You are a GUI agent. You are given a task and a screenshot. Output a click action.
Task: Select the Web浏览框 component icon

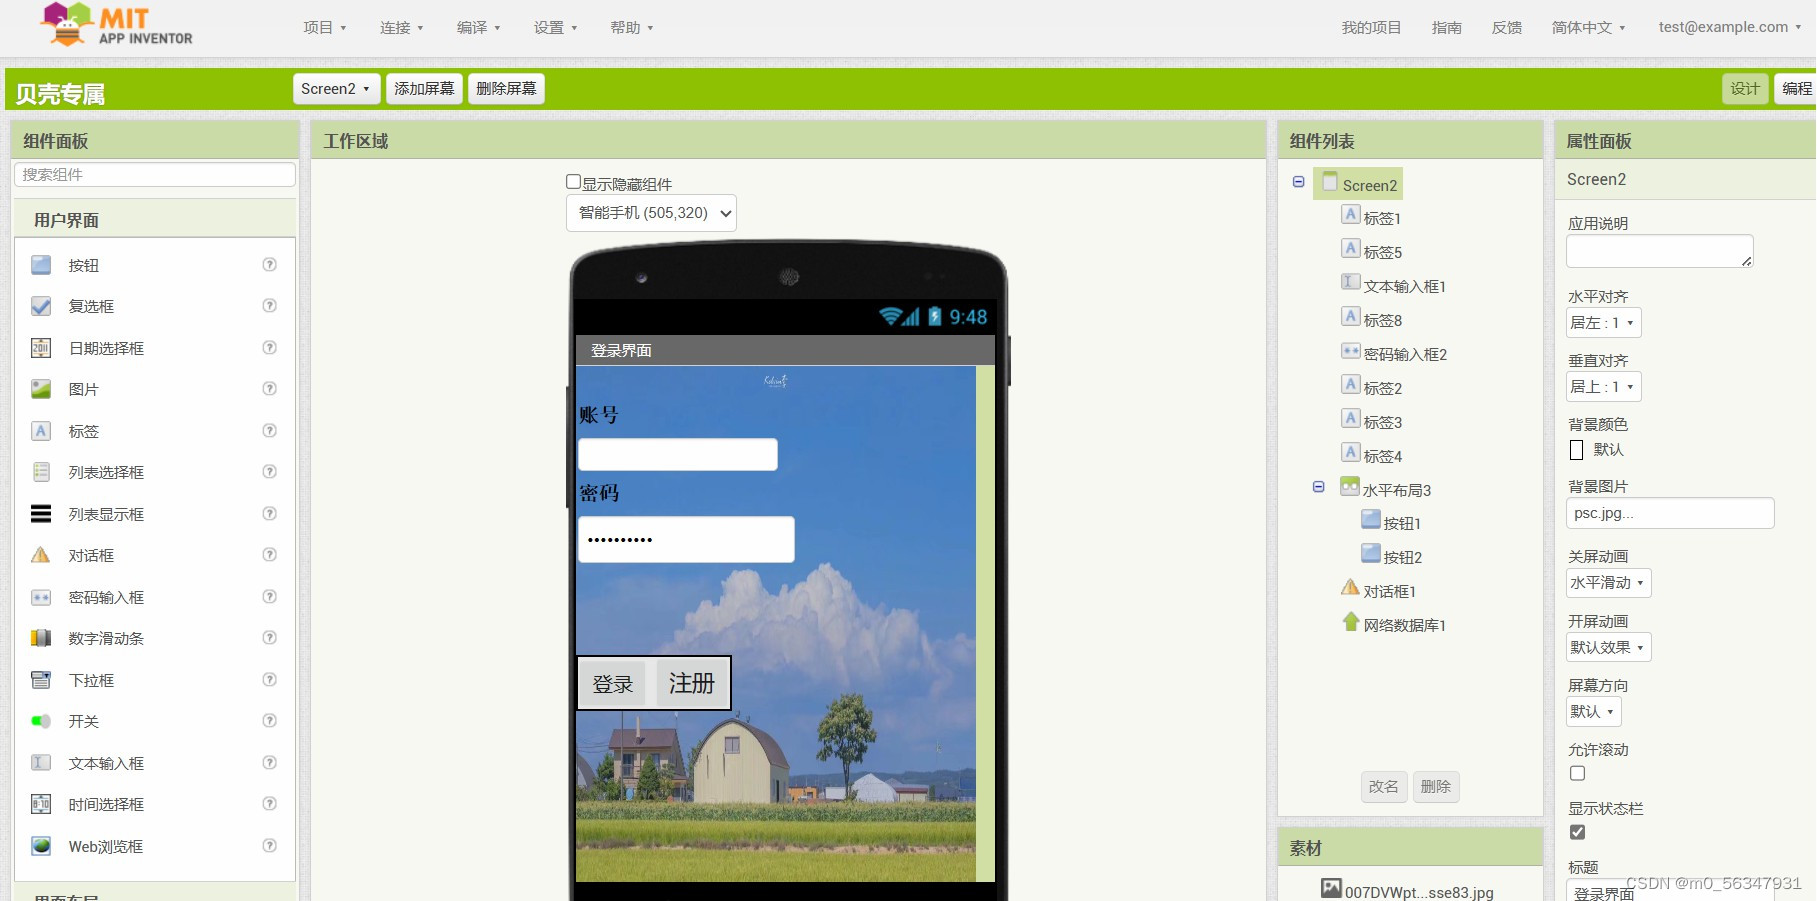pyautogui.click(x=40, y=845)
